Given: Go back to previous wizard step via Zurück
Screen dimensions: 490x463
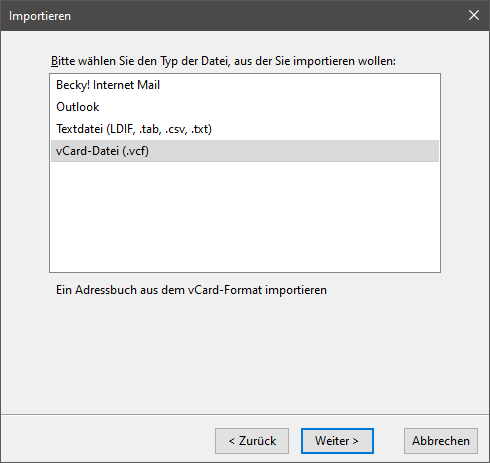Looking at the screenshot, I should (252, 441).
